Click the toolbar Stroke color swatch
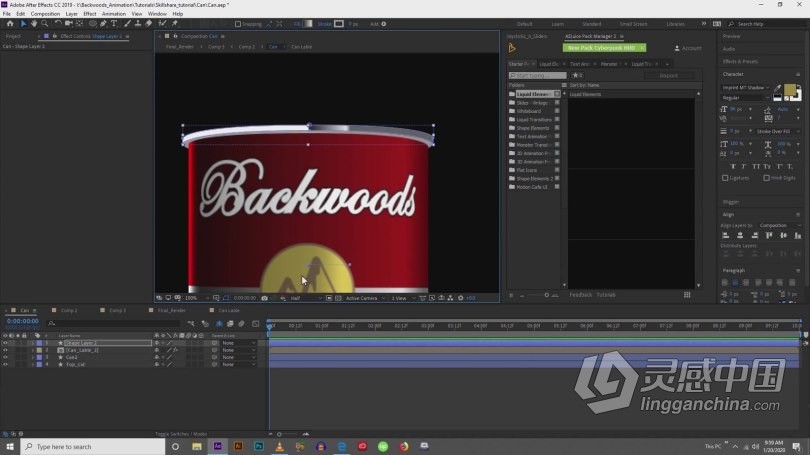 [339, 24]
